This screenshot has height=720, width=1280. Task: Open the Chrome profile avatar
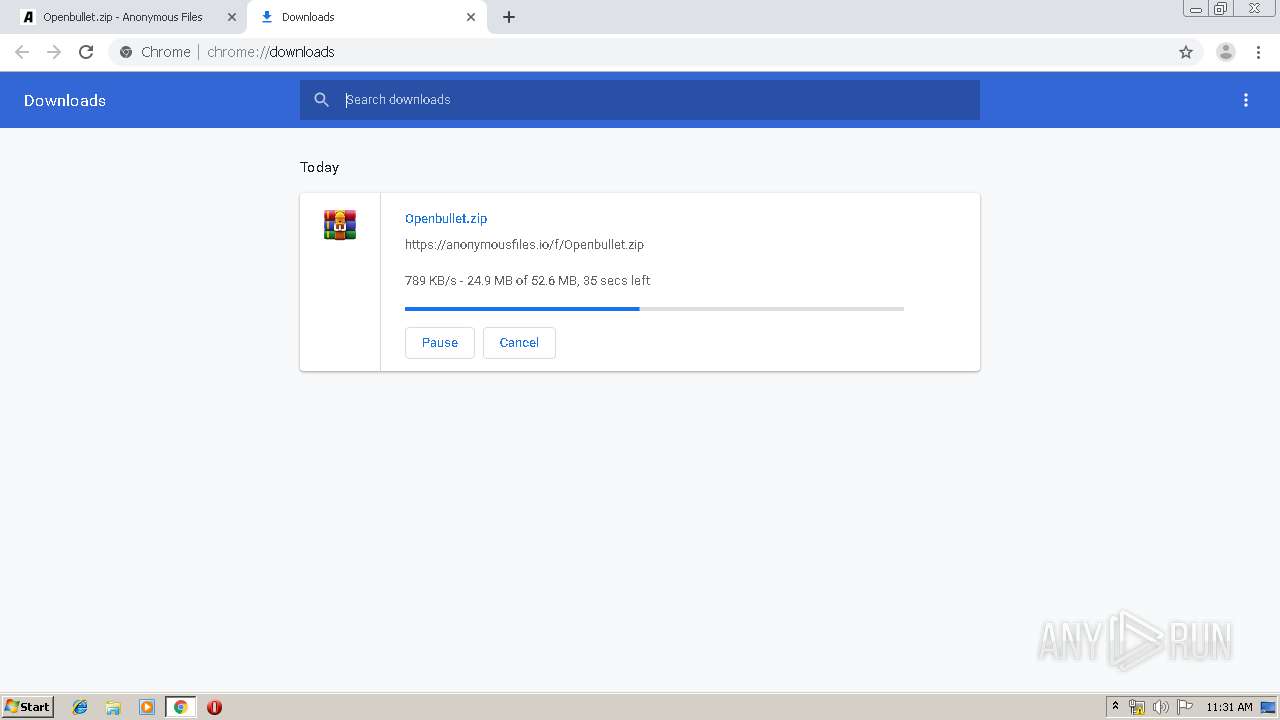1225,52
